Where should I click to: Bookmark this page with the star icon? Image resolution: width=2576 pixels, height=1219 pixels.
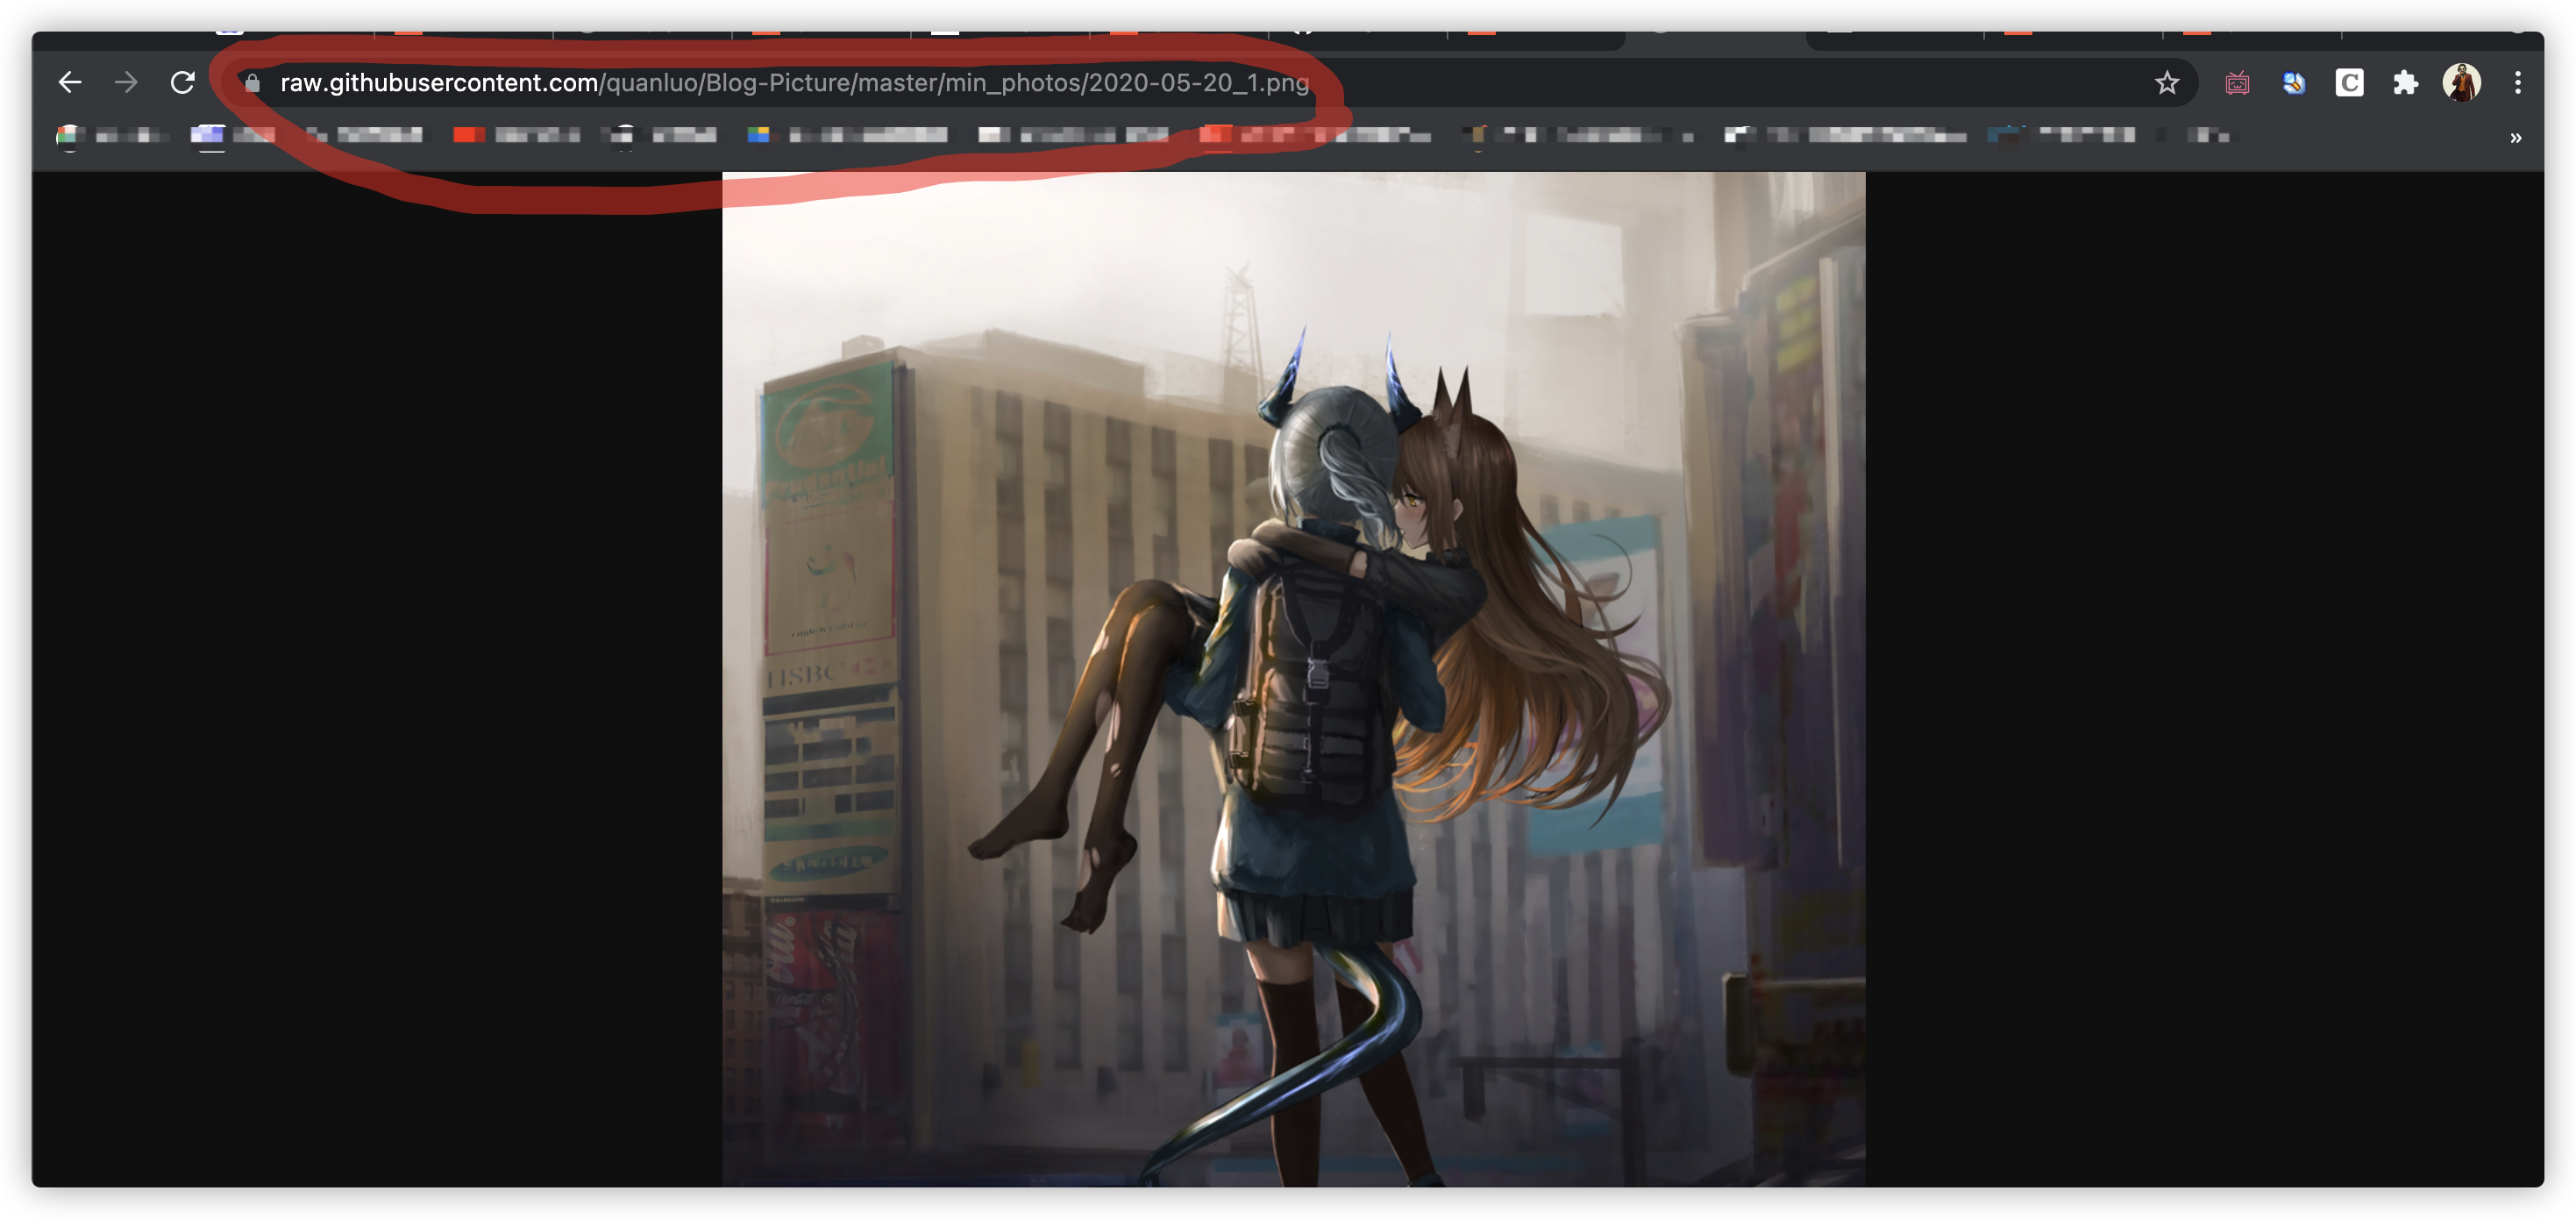[x=2166, y=83]
